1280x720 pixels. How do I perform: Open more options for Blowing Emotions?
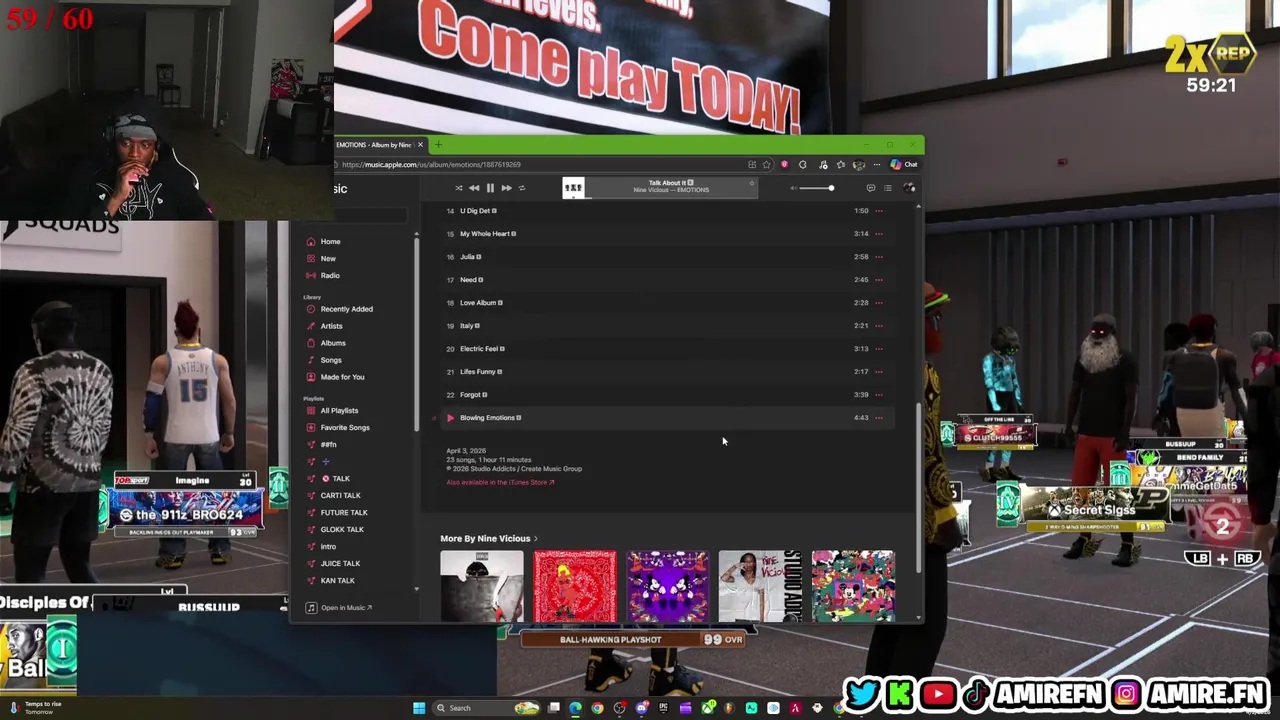point(879,418)
